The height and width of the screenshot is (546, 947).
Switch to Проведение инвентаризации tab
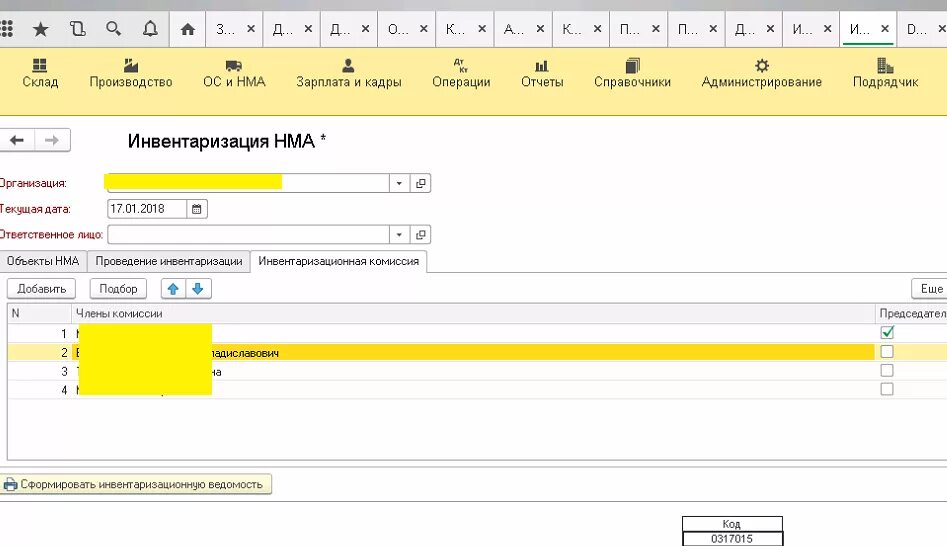click(169, 261)
